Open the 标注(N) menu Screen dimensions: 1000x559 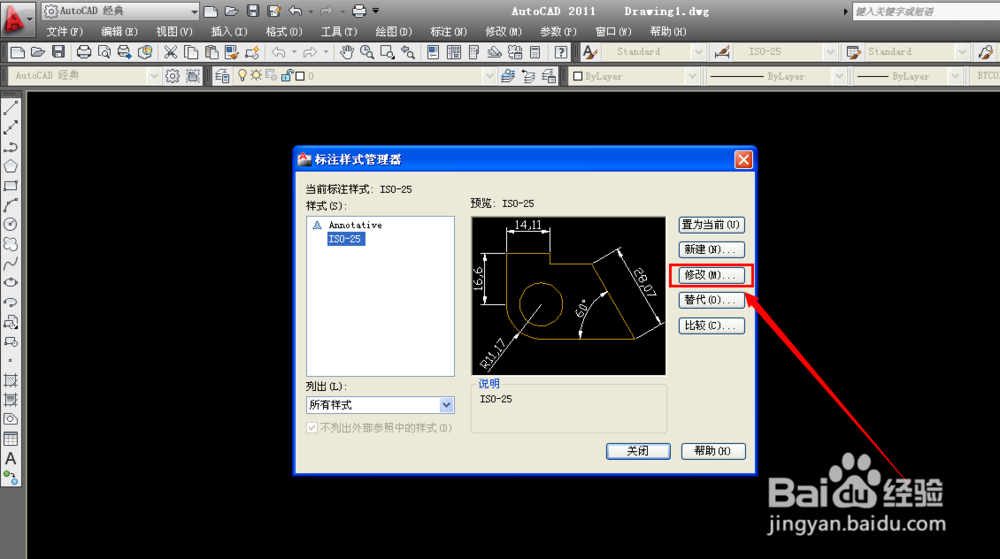(448, 31)
